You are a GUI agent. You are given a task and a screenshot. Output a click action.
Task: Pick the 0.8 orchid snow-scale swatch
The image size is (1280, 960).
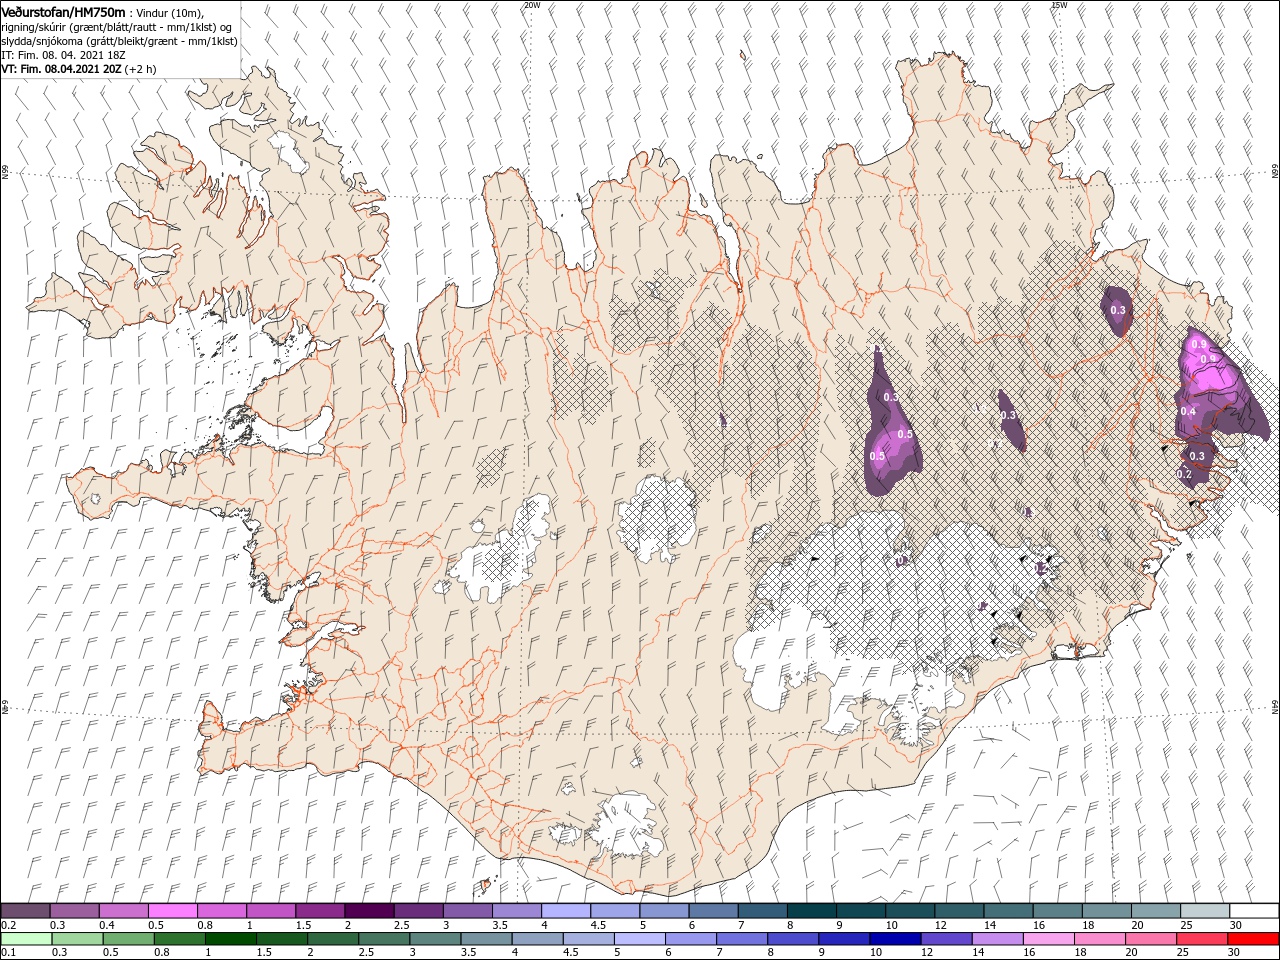pyautogui.click(x=221, y=911)
